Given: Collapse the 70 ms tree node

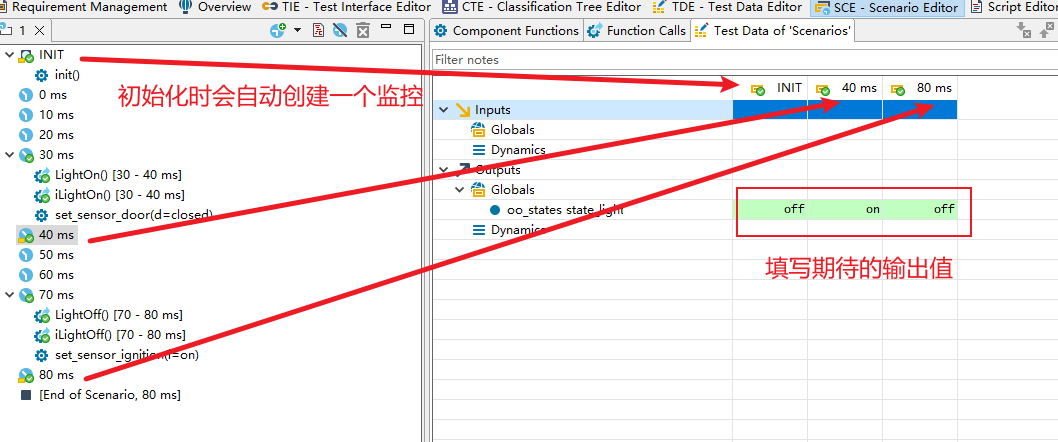Looking at the screenshot, I should click(x=9, y=295).
